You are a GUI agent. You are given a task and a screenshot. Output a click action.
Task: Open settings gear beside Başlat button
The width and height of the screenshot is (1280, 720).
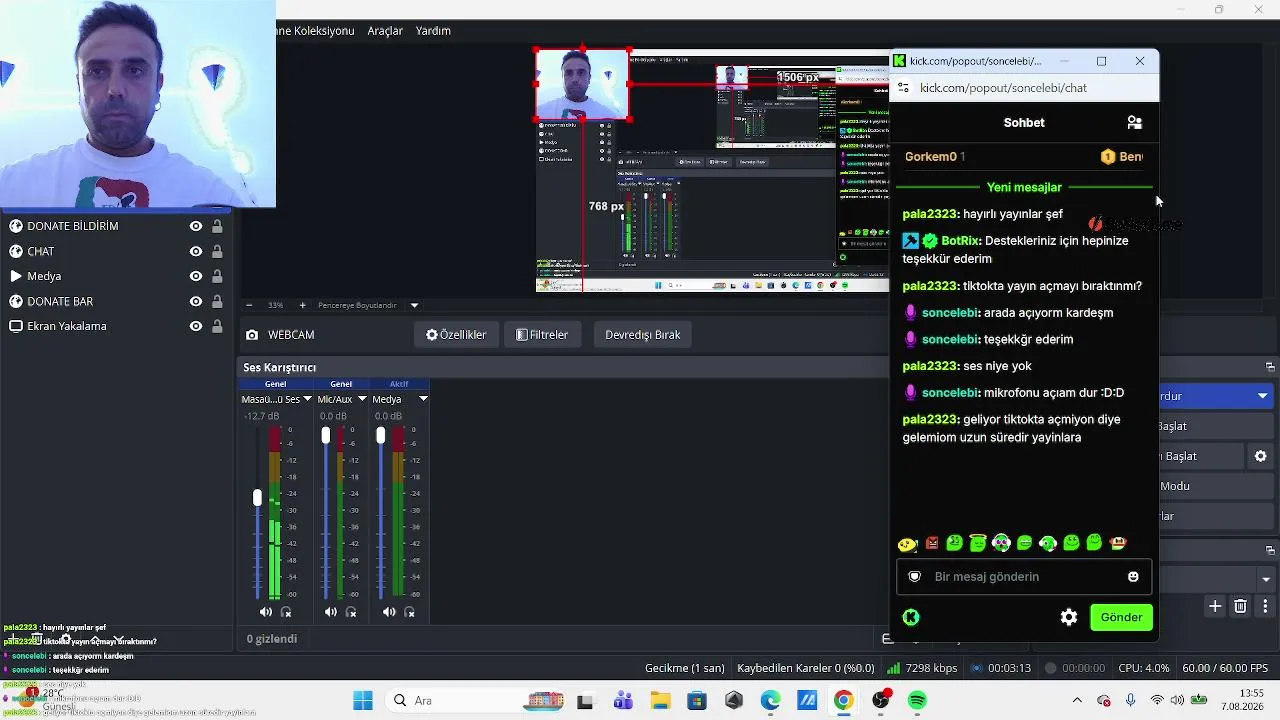point(1261,456)
